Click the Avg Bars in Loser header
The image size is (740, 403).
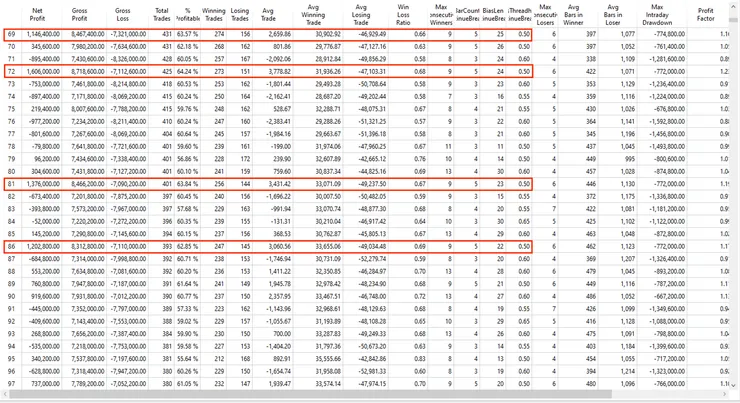click(613, 15)
